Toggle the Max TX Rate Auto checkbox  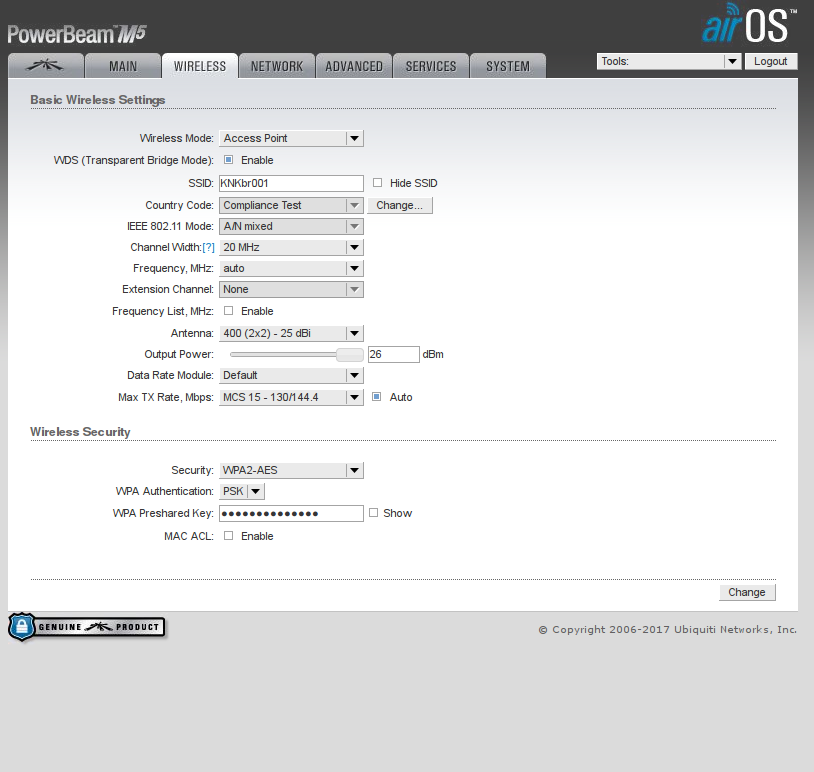pyautogui.click(x=377, y=397)
